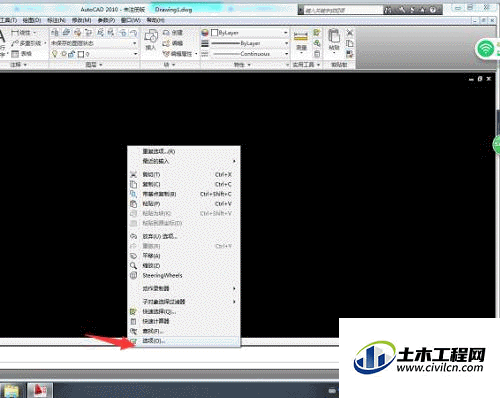Choose 放弃(U) undo entry in the context menu
Image resolution: width=500 pixels, height=398 pixels.
[x=184, y=236]
